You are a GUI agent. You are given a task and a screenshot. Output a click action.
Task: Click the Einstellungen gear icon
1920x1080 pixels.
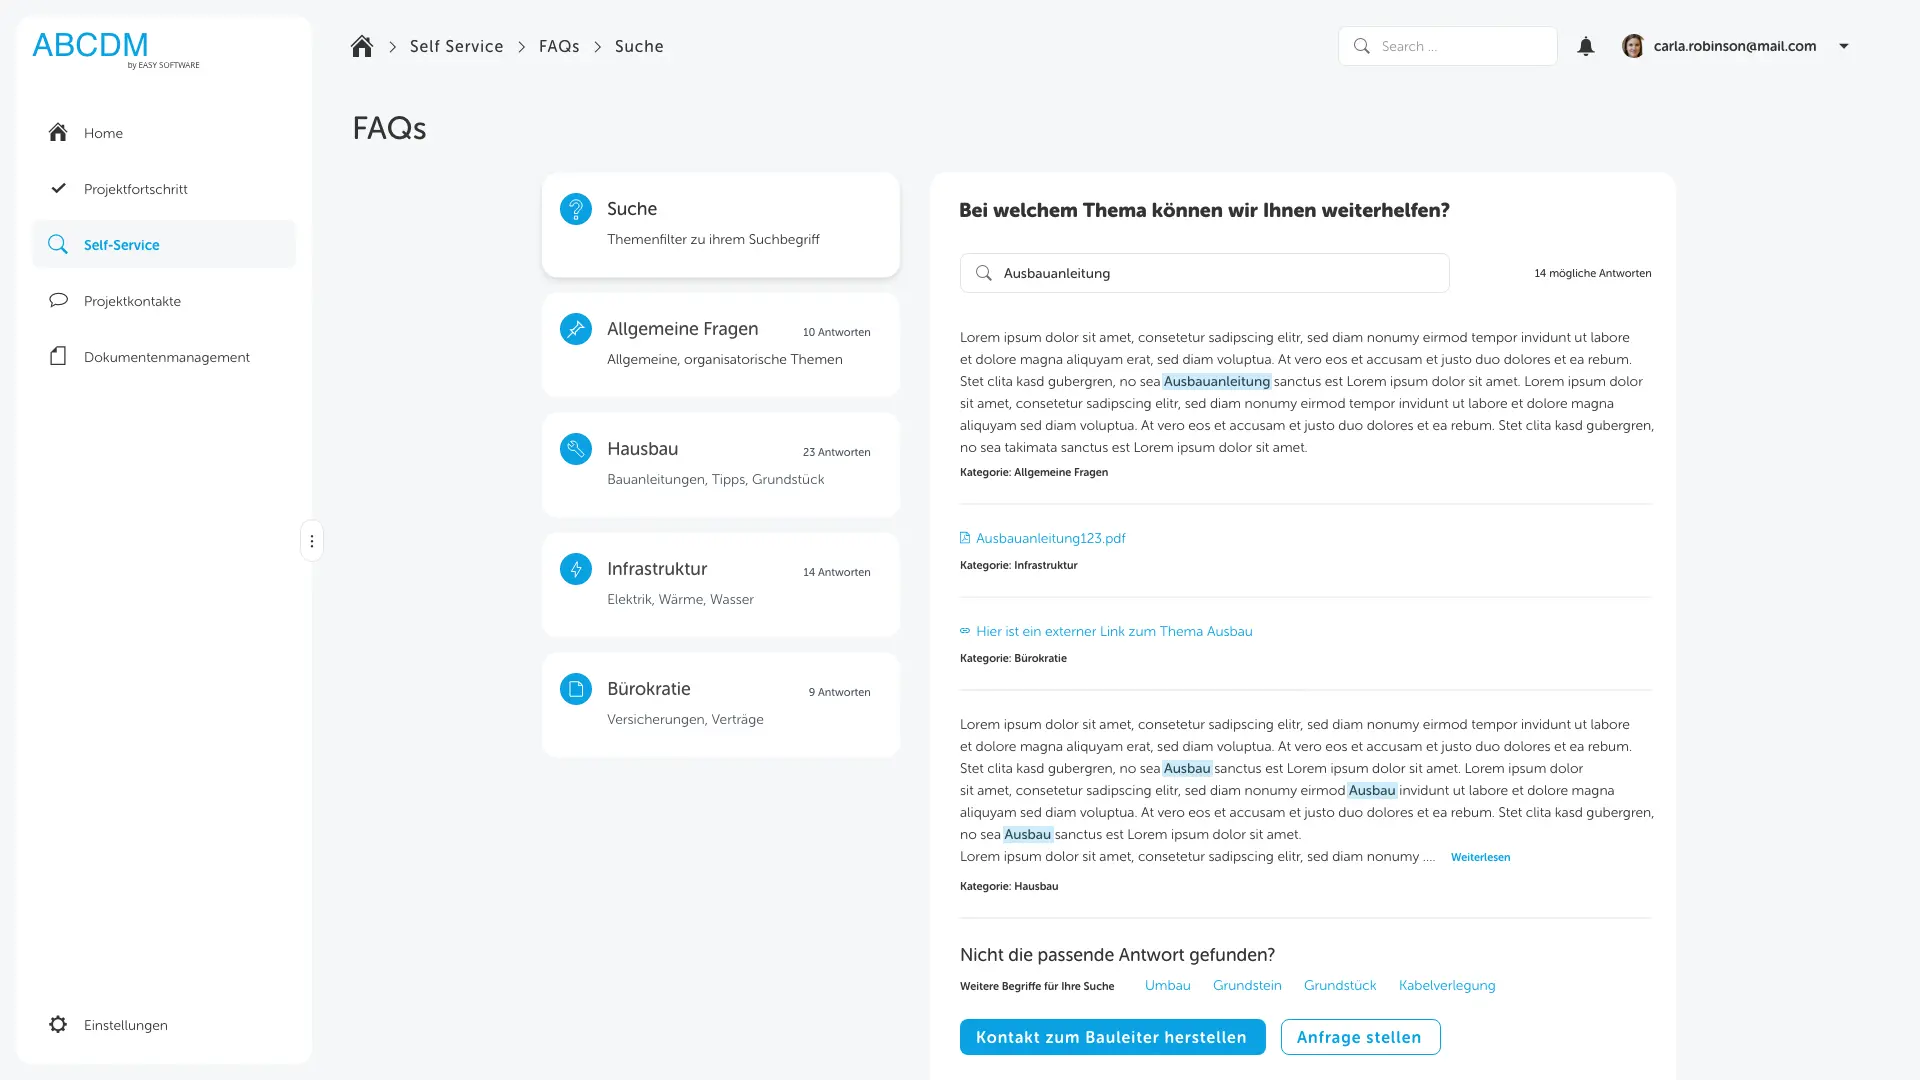[58, 1025]
